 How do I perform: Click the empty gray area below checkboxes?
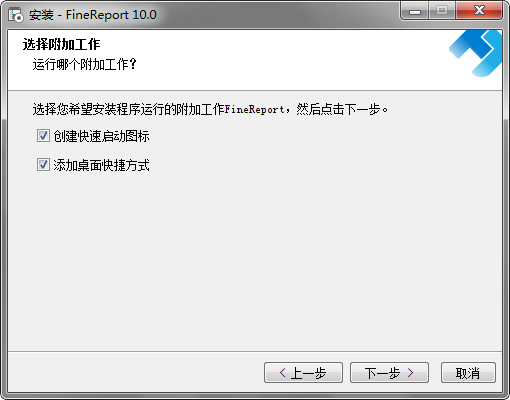[x=255, y=260]
